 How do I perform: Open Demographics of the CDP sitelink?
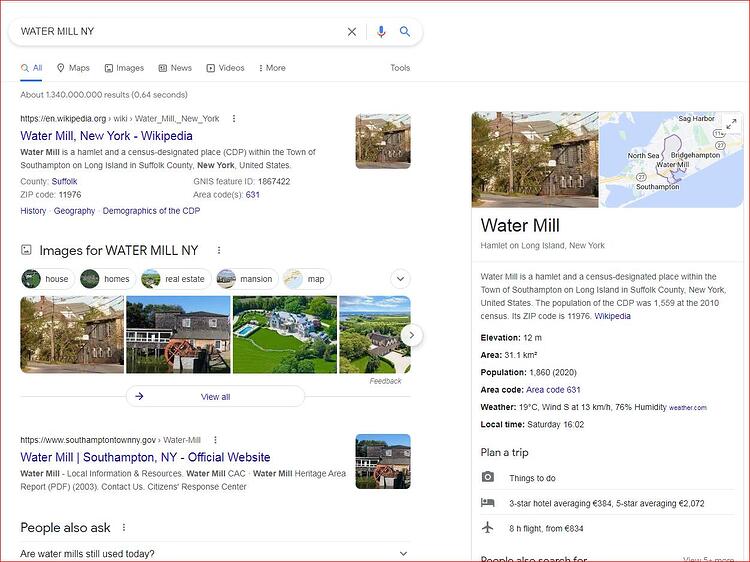(151, 211)
